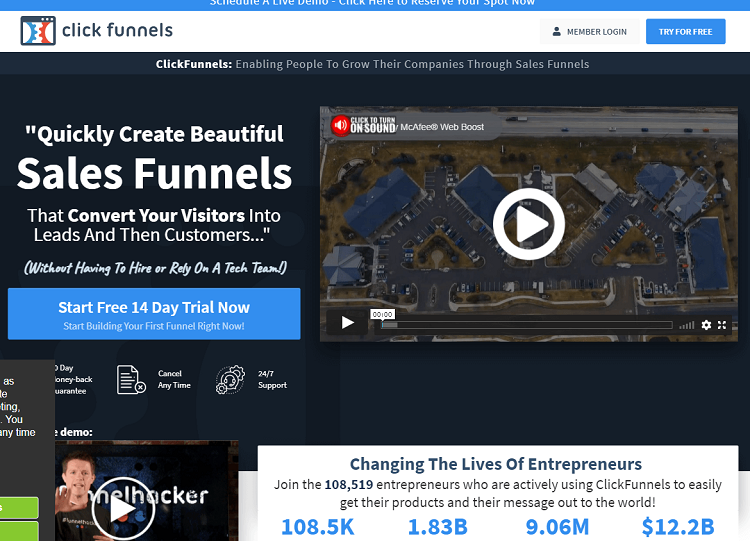This screenshot has width=750, height=541.
Task: Click the $12.2B statistic
Action: [x=678, y=527]
